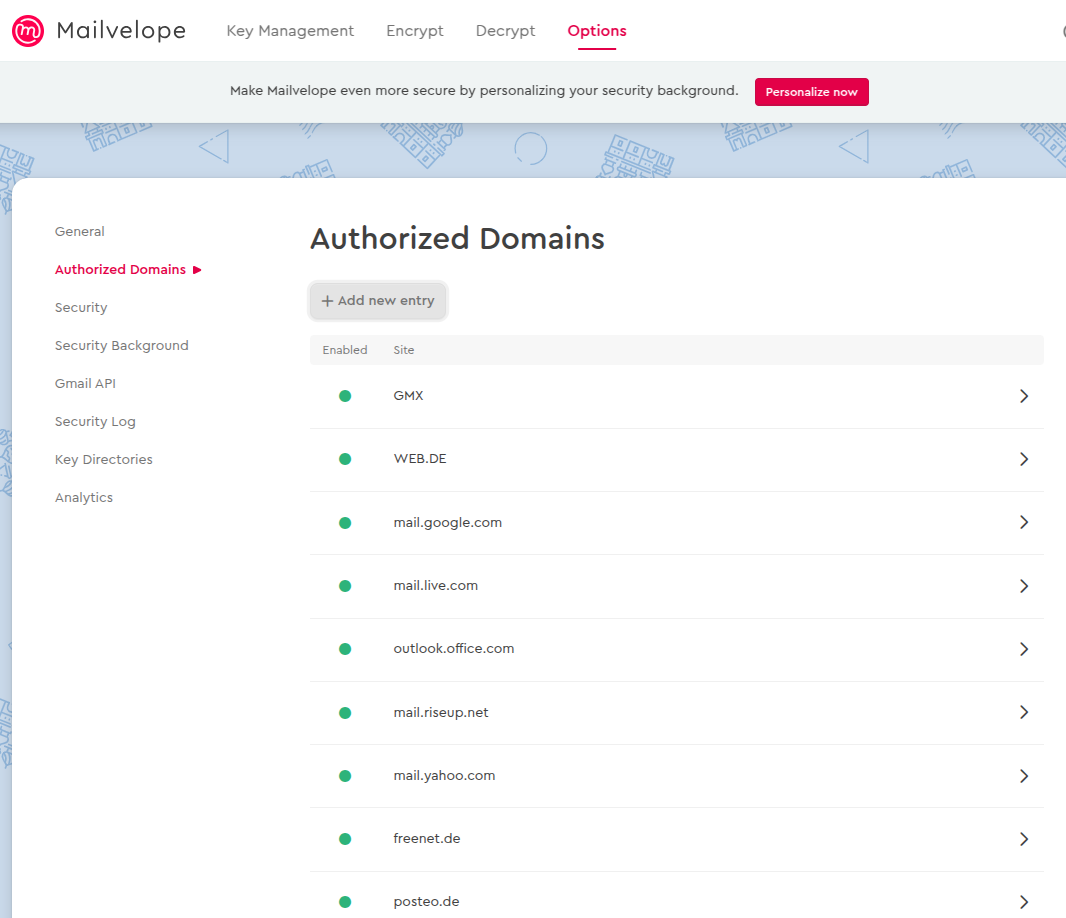
Task: Switch to the Encrypt tab
Action: tap(415, 31)
